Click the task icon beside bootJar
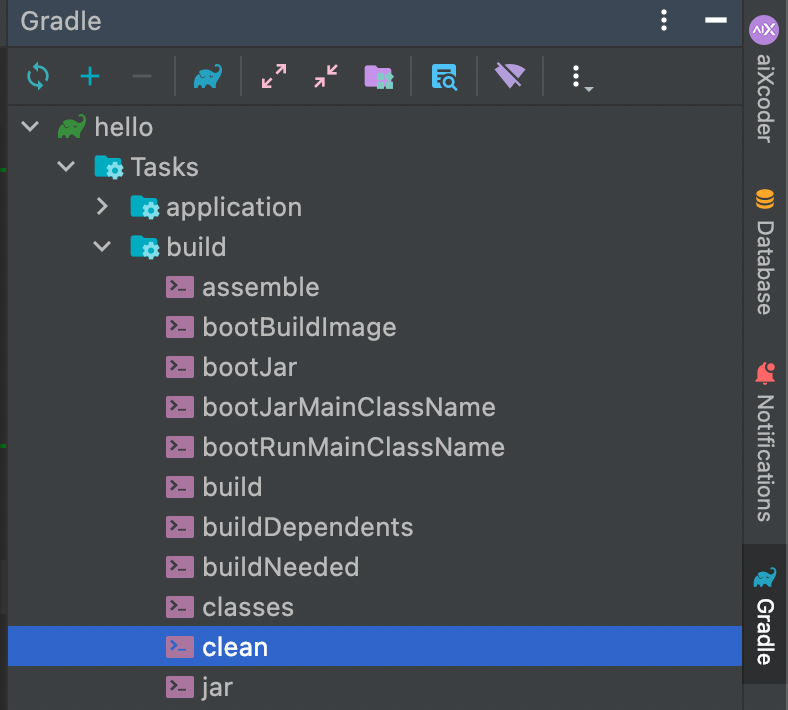 180,367
